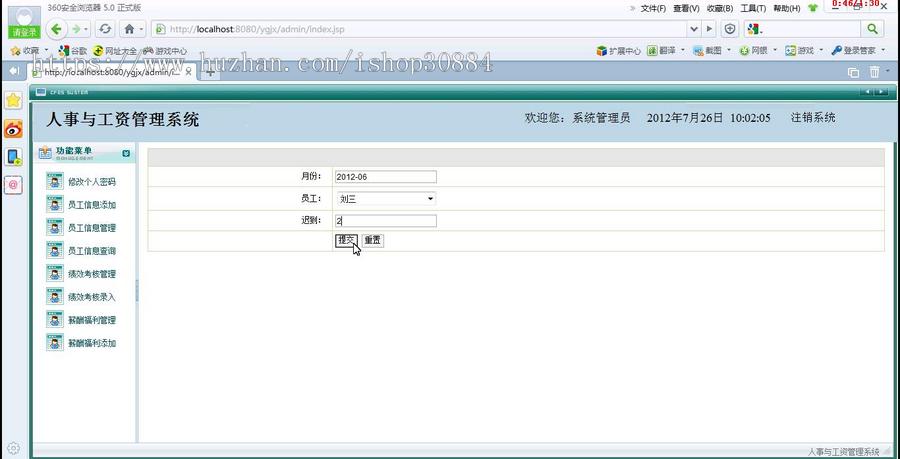Expand the hidden menus chevron before 文件

coord(633,8)
